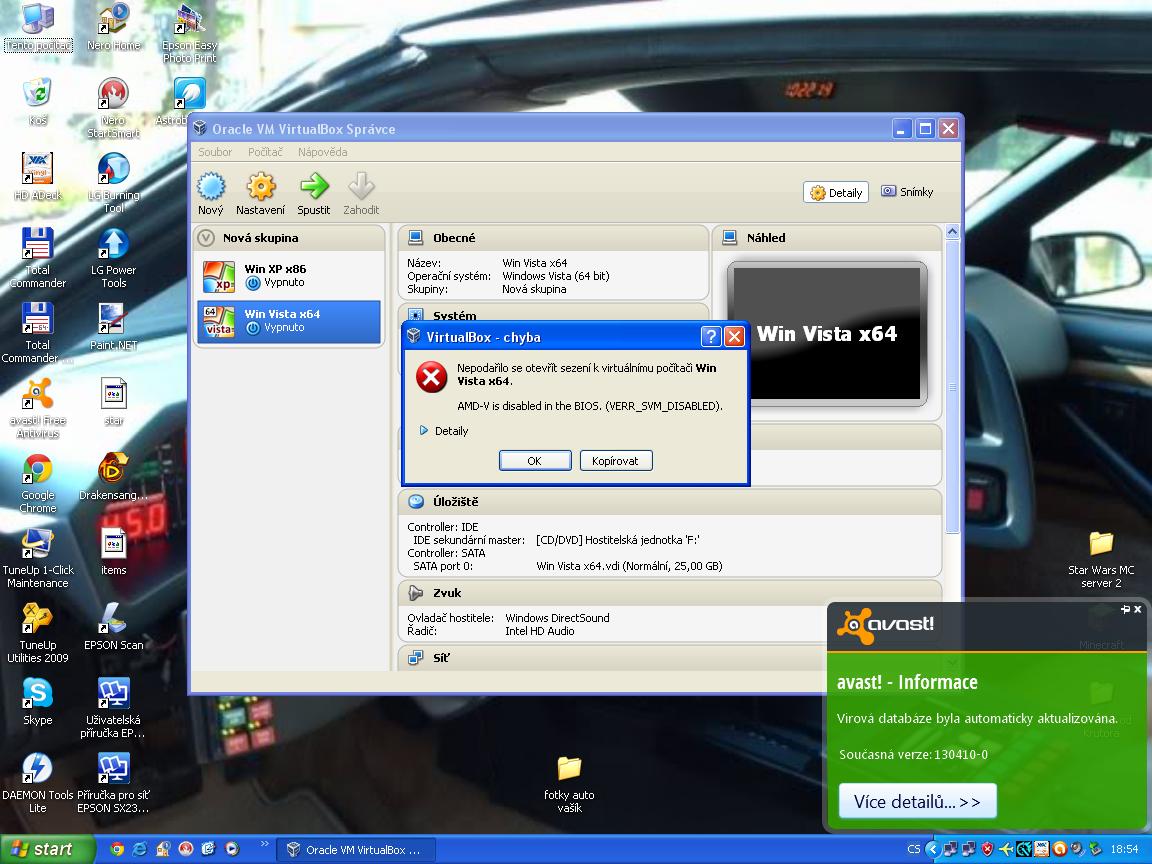Viewport: 1152px width, 864px height.
Task: Click the details pane vertical scrollbar thumb
Action: (952, 386)
